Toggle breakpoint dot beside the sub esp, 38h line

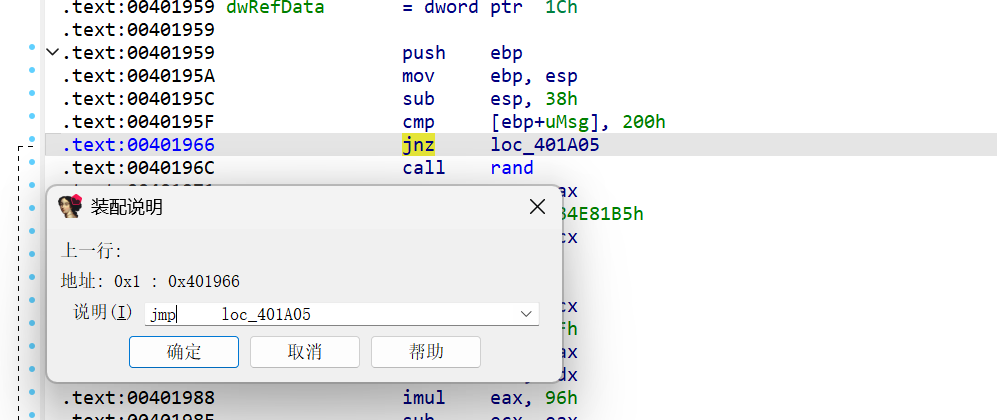(31, 94)
